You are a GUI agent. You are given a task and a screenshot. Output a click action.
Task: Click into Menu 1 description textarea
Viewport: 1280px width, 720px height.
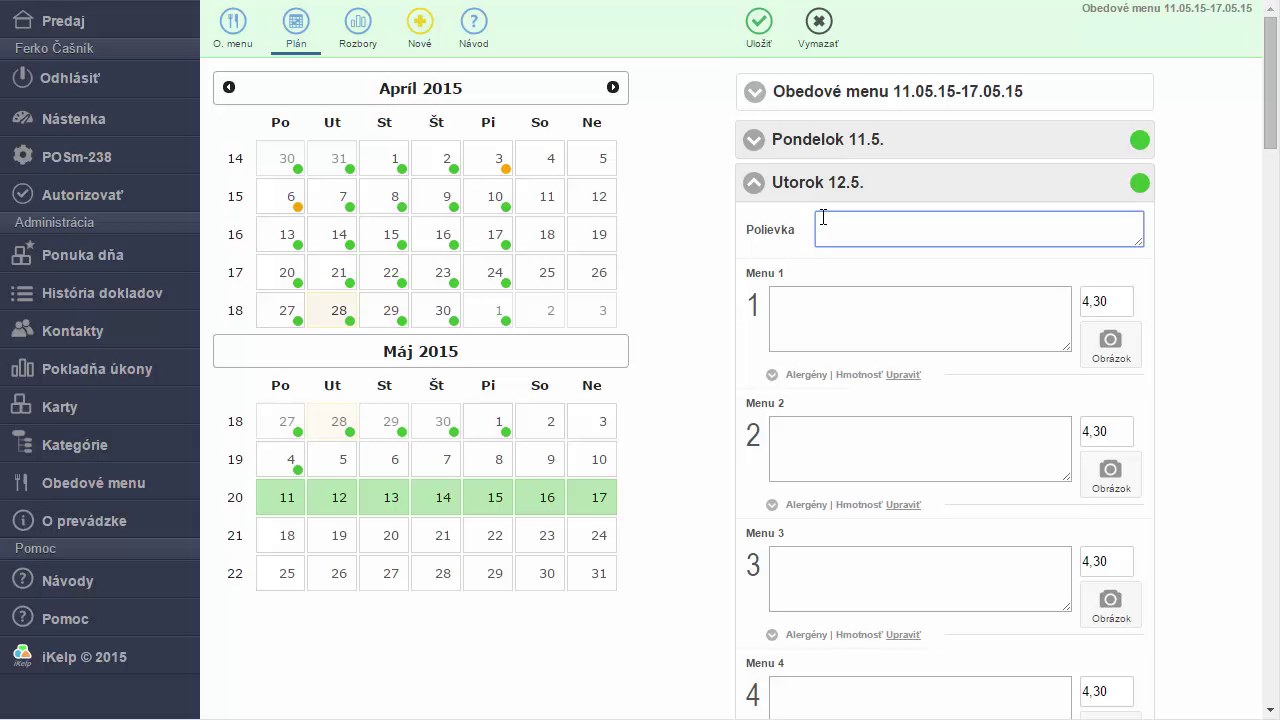[x=920, y=319]
